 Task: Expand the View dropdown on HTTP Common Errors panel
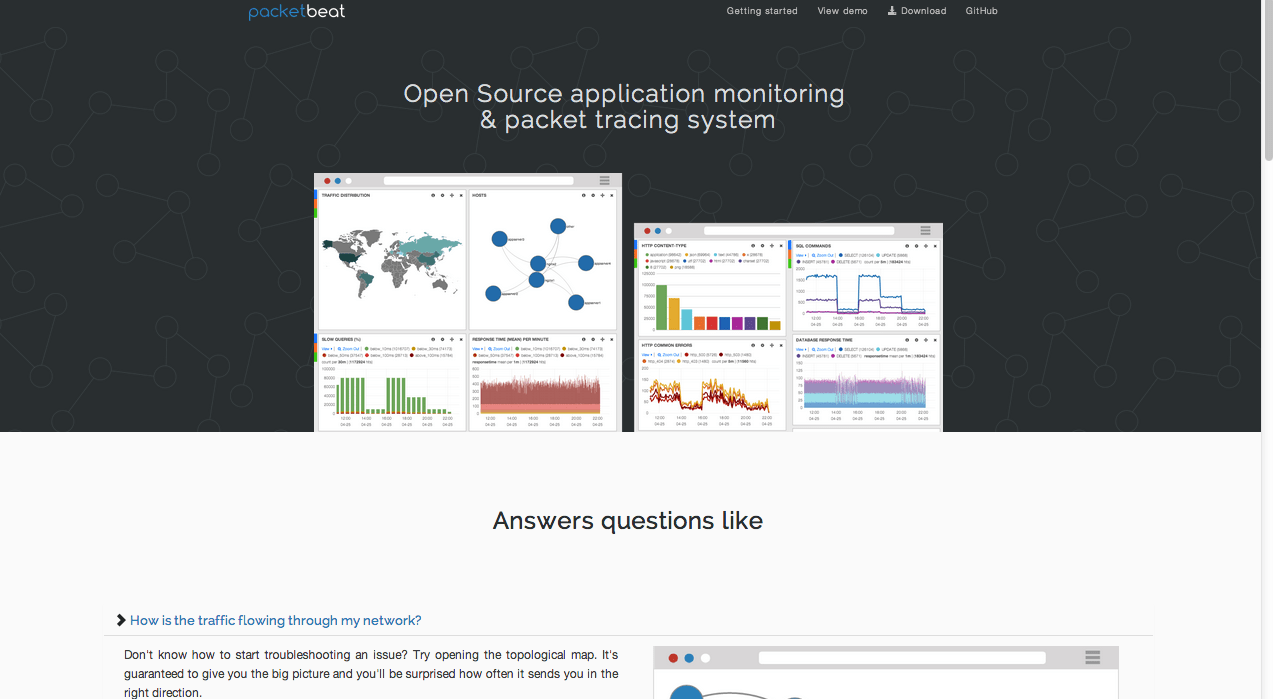(x=645, y=355)
